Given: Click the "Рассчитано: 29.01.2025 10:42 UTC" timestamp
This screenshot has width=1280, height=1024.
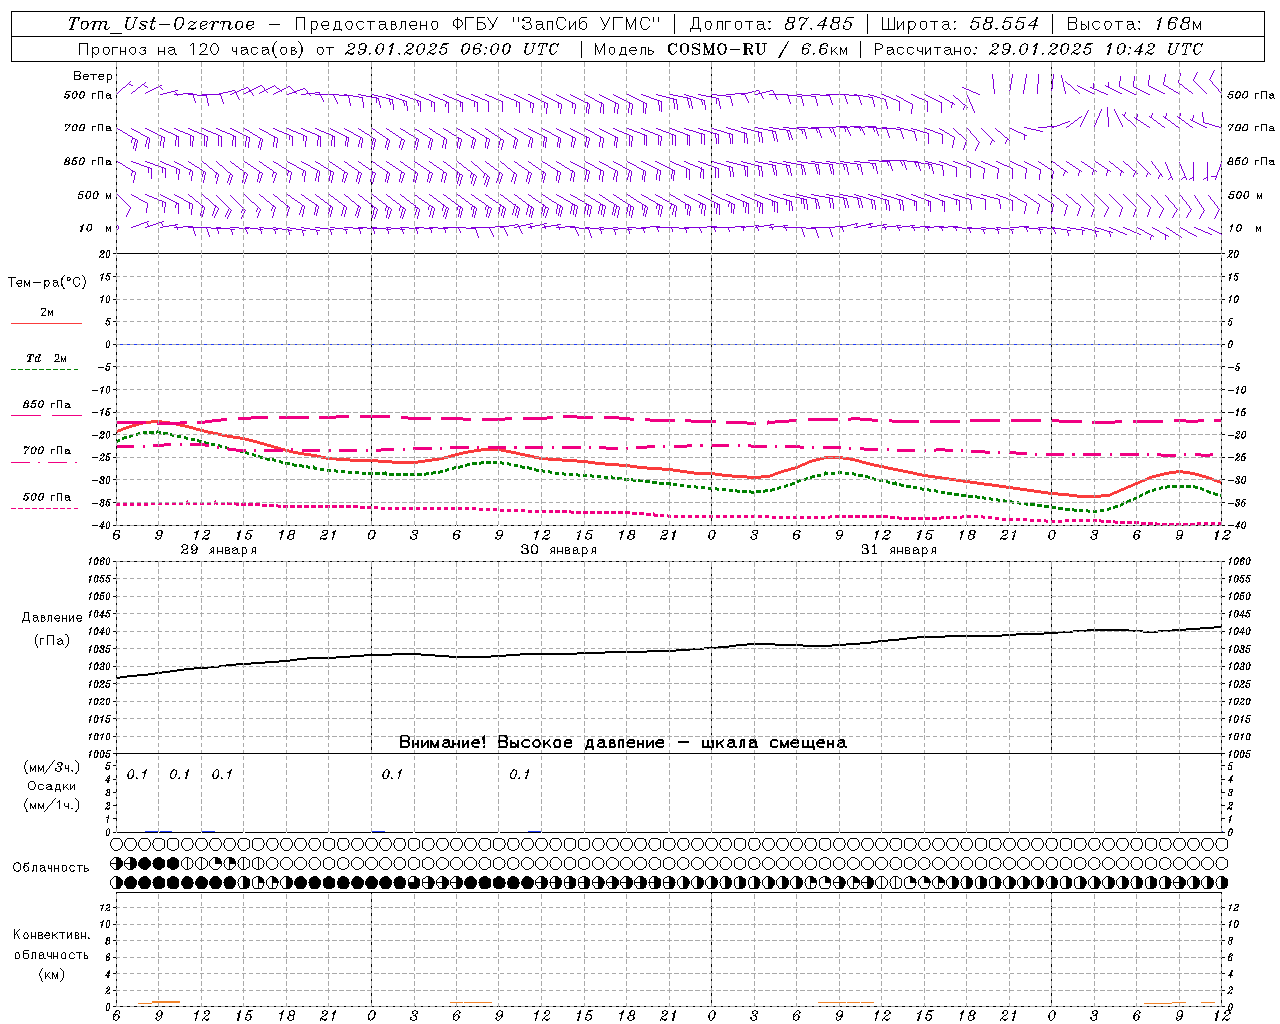Looking at the screenshot, I should (1038, 49).
